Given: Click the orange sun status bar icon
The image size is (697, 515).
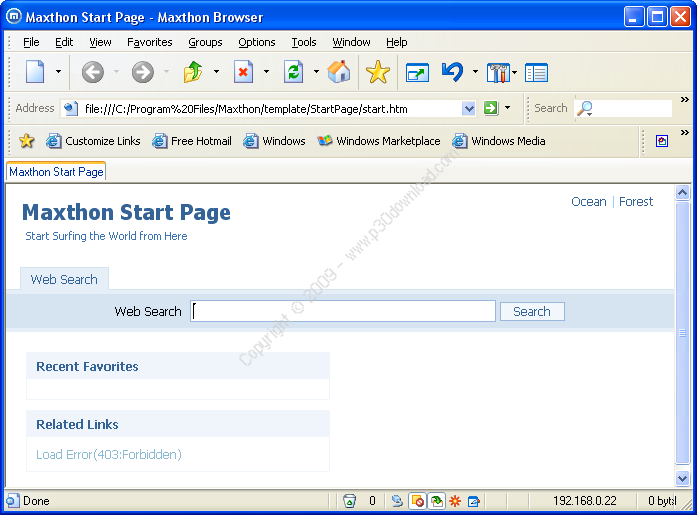Looking at the screenshot, I should click(x=455, y=501).
